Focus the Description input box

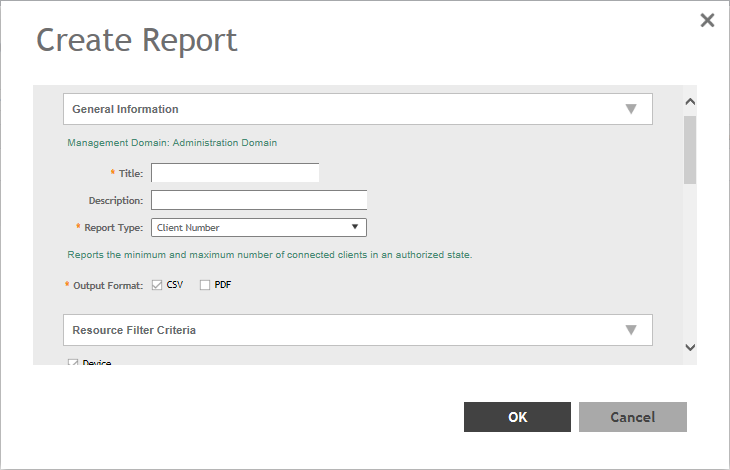click(x=259, y=200)
